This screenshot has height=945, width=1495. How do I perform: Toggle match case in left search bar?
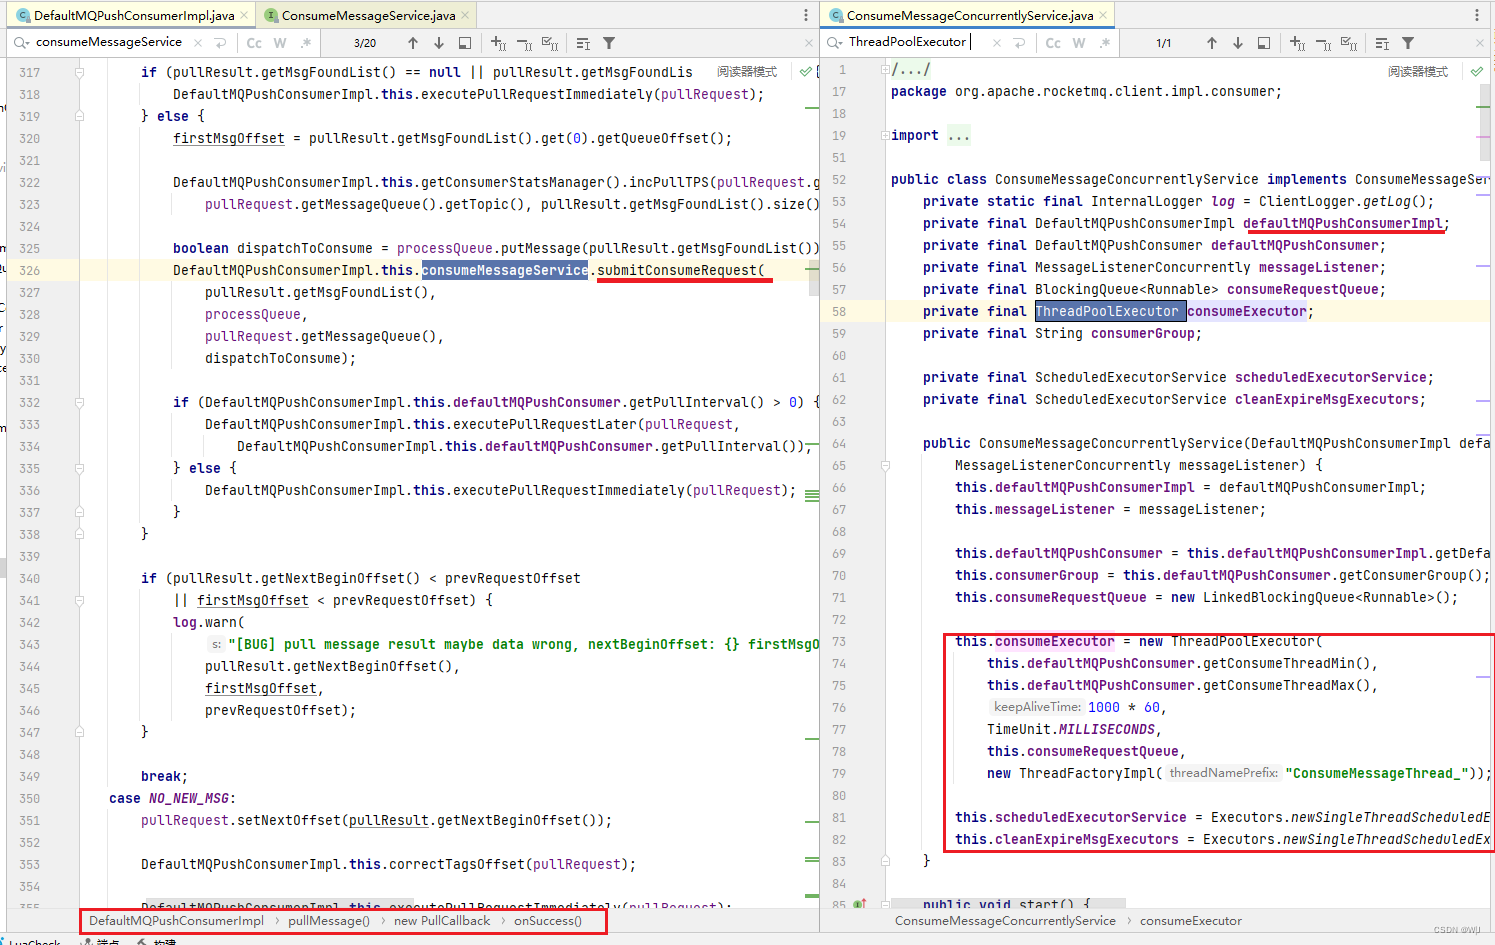point(254,43)
